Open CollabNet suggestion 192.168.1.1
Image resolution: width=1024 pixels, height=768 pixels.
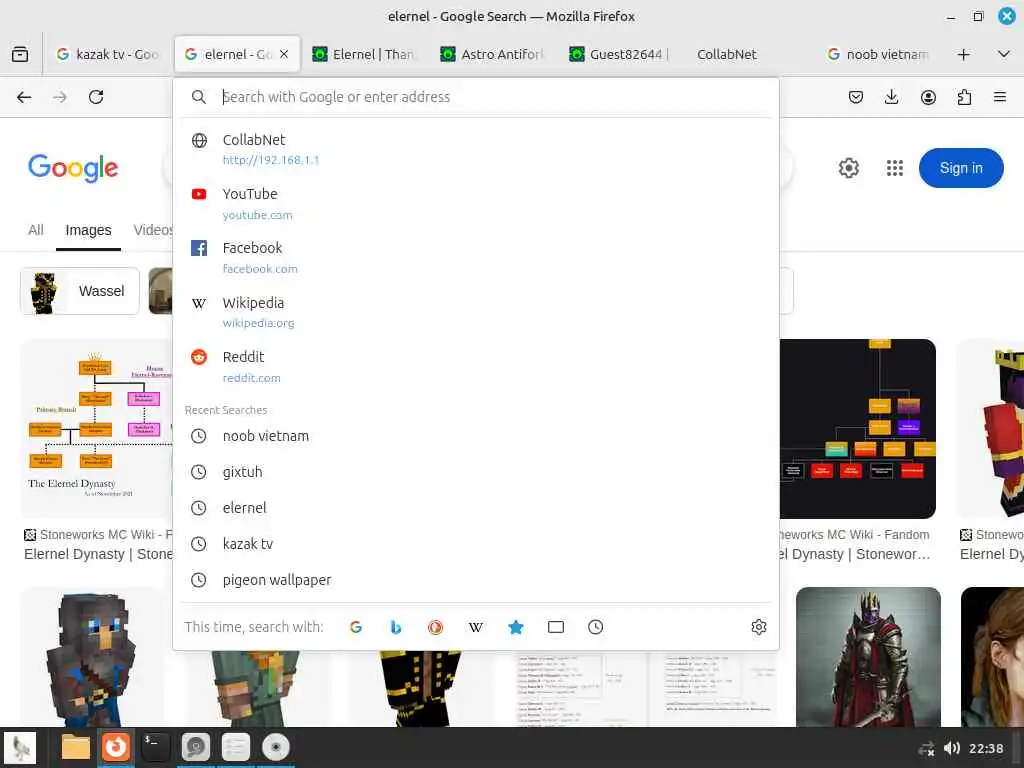(x=477, y=149)
